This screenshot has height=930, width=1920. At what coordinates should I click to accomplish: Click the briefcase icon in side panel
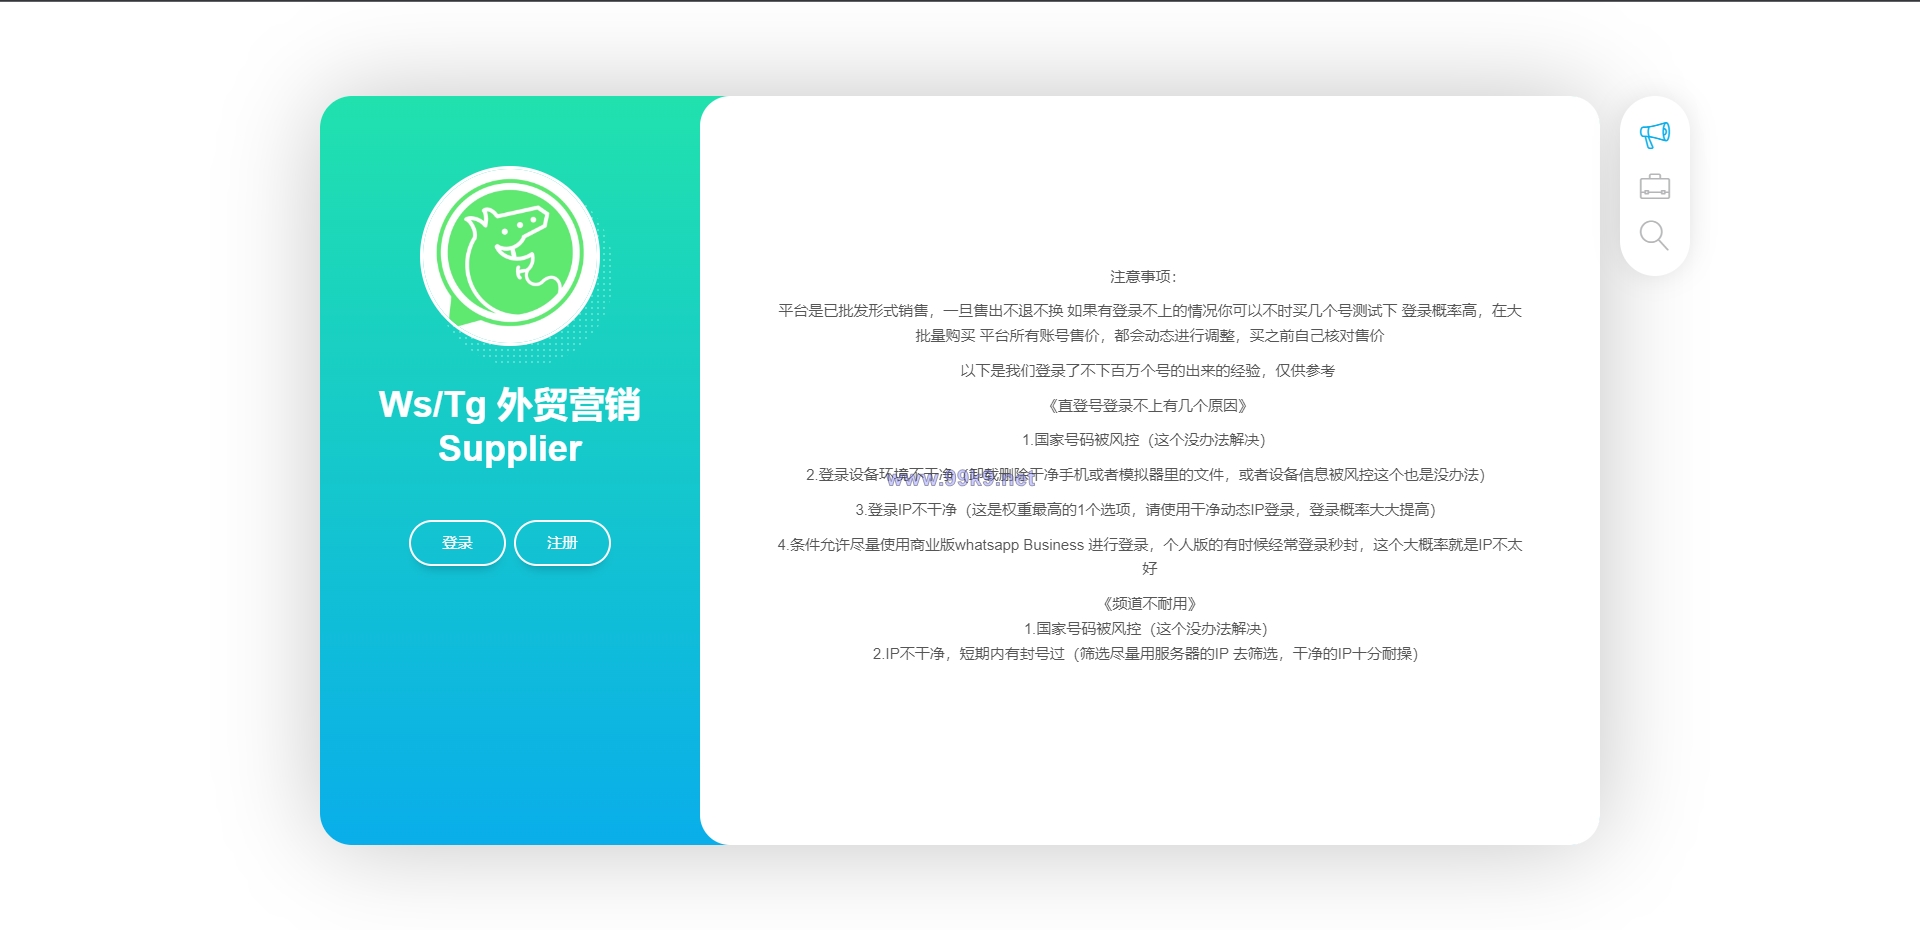pos(1654,186)
